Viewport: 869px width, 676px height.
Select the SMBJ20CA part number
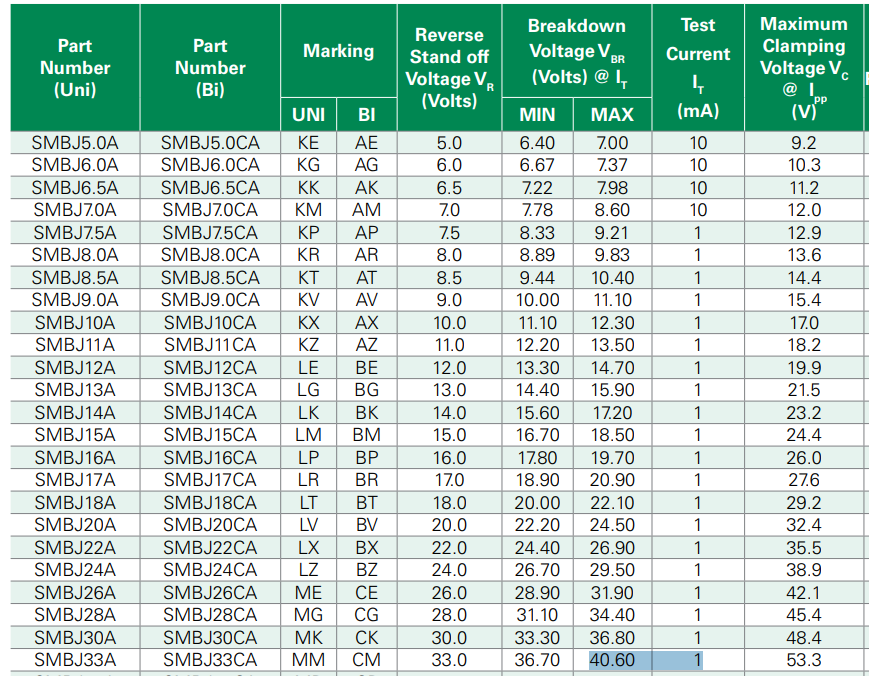click(210, 525)
